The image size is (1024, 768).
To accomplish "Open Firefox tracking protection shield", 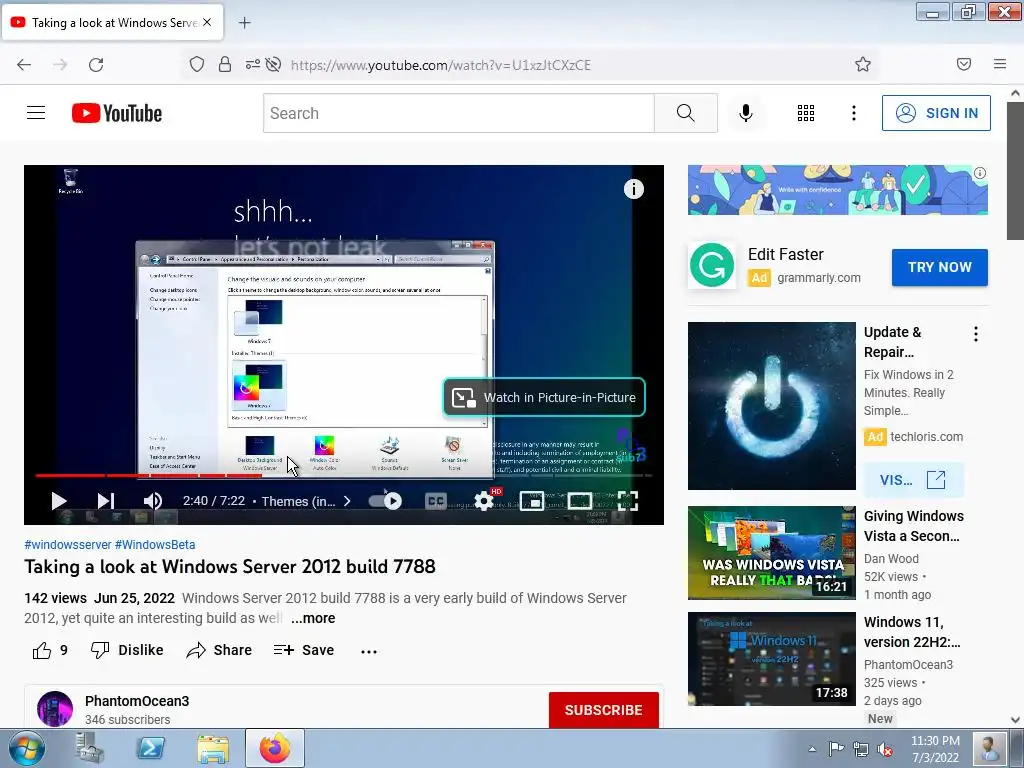I will click(197, 64).
